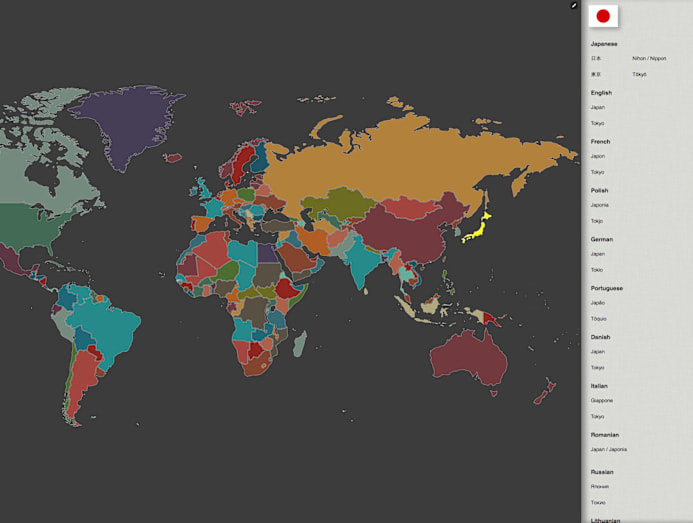Select the English heading in sidebar

coord(601,93)
